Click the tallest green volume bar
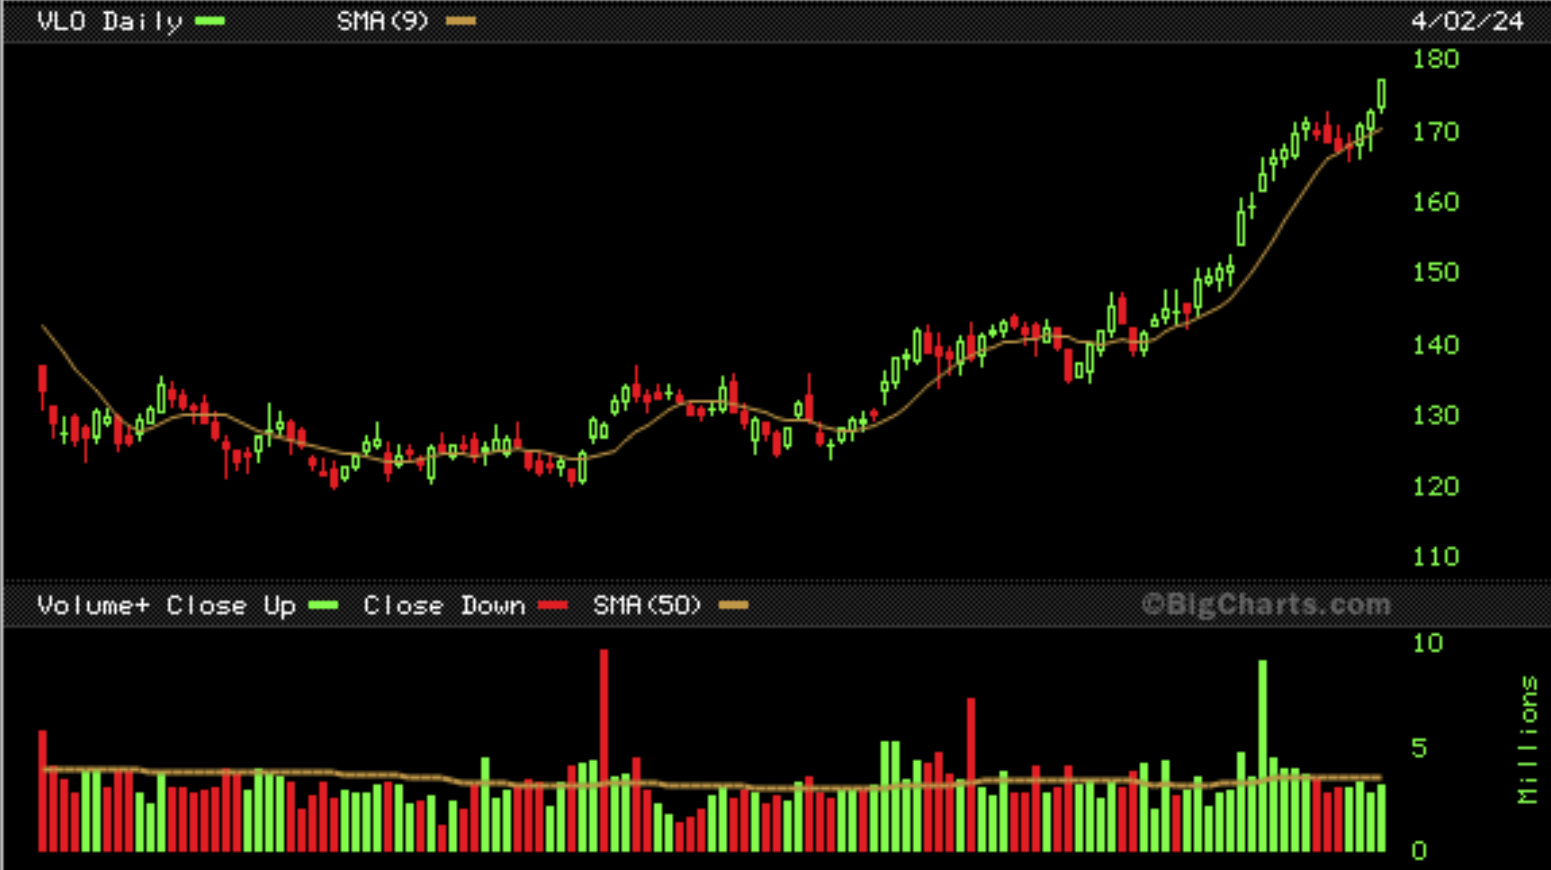The width and height of the screenshot is (1551, 870). 1263,756
